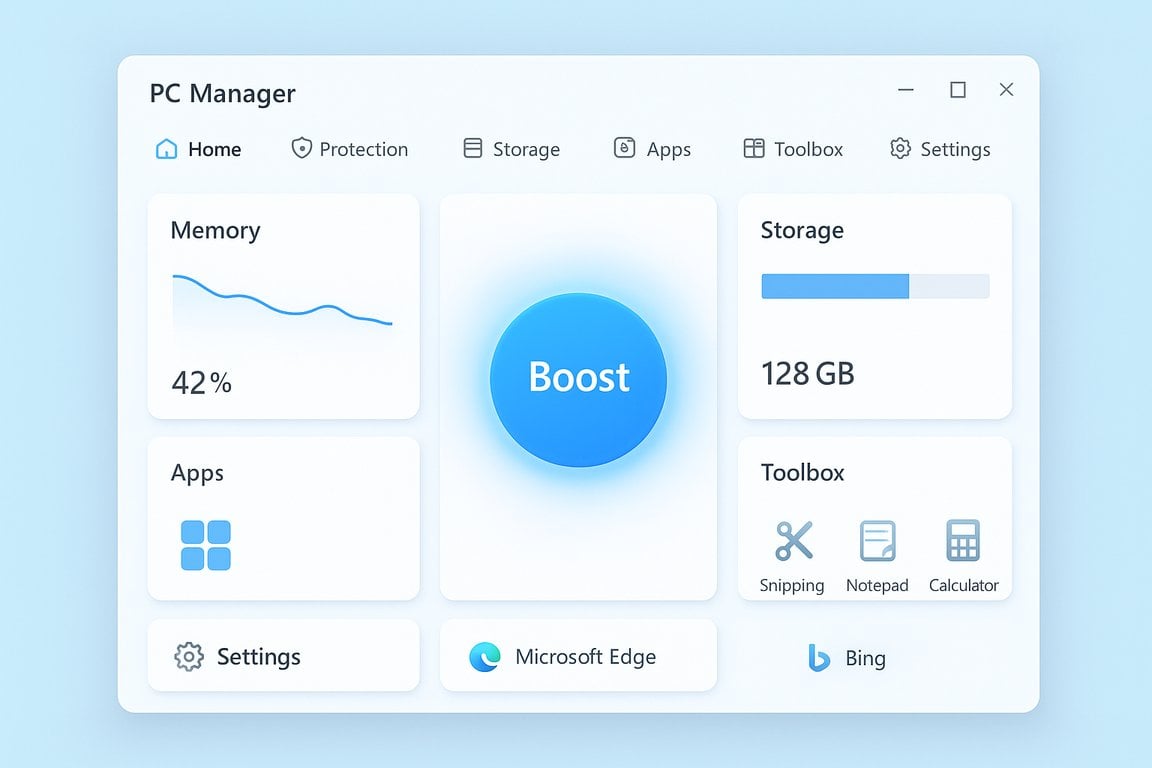Switch to the Protection tab
The image size is (1152, 768).
click(x=350, y=149)
